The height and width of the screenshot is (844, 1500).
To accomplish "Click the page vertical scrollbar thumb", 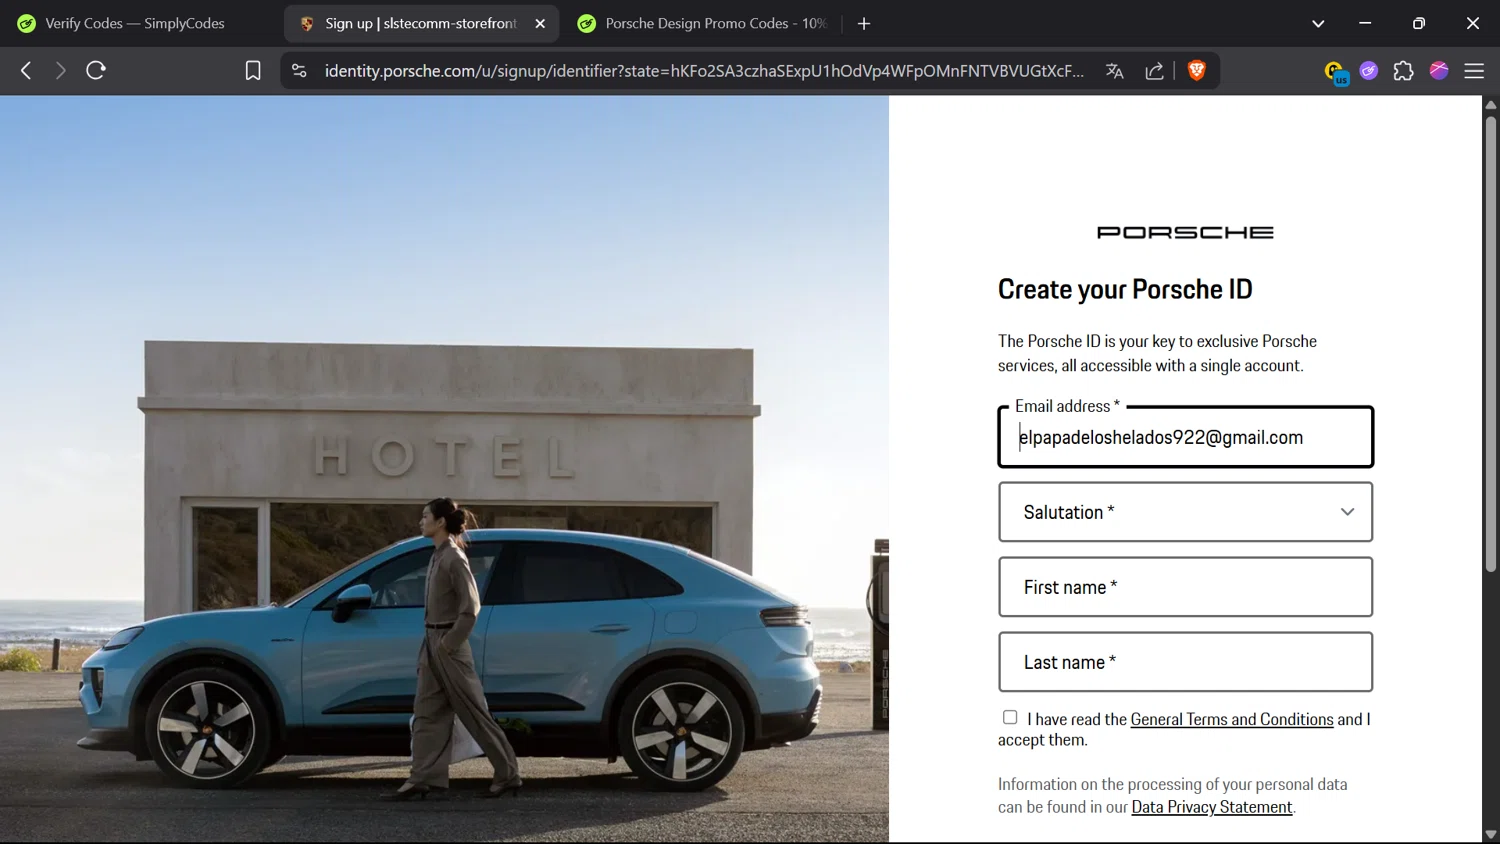I will tap(1490, 345).
